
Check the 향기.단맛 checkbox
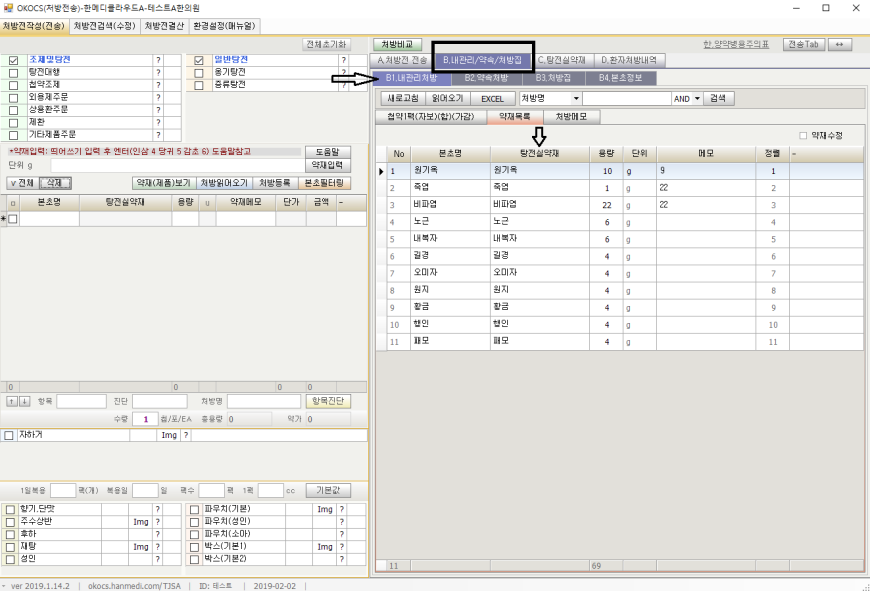click(x=10, y=509)
